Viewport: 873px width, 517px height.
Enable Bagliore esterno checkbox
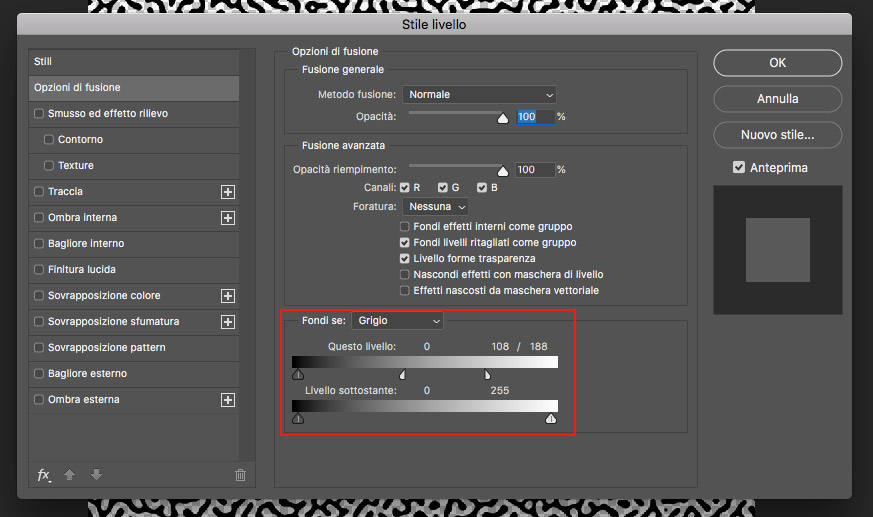pyautogui.click(x=39, y=373)
